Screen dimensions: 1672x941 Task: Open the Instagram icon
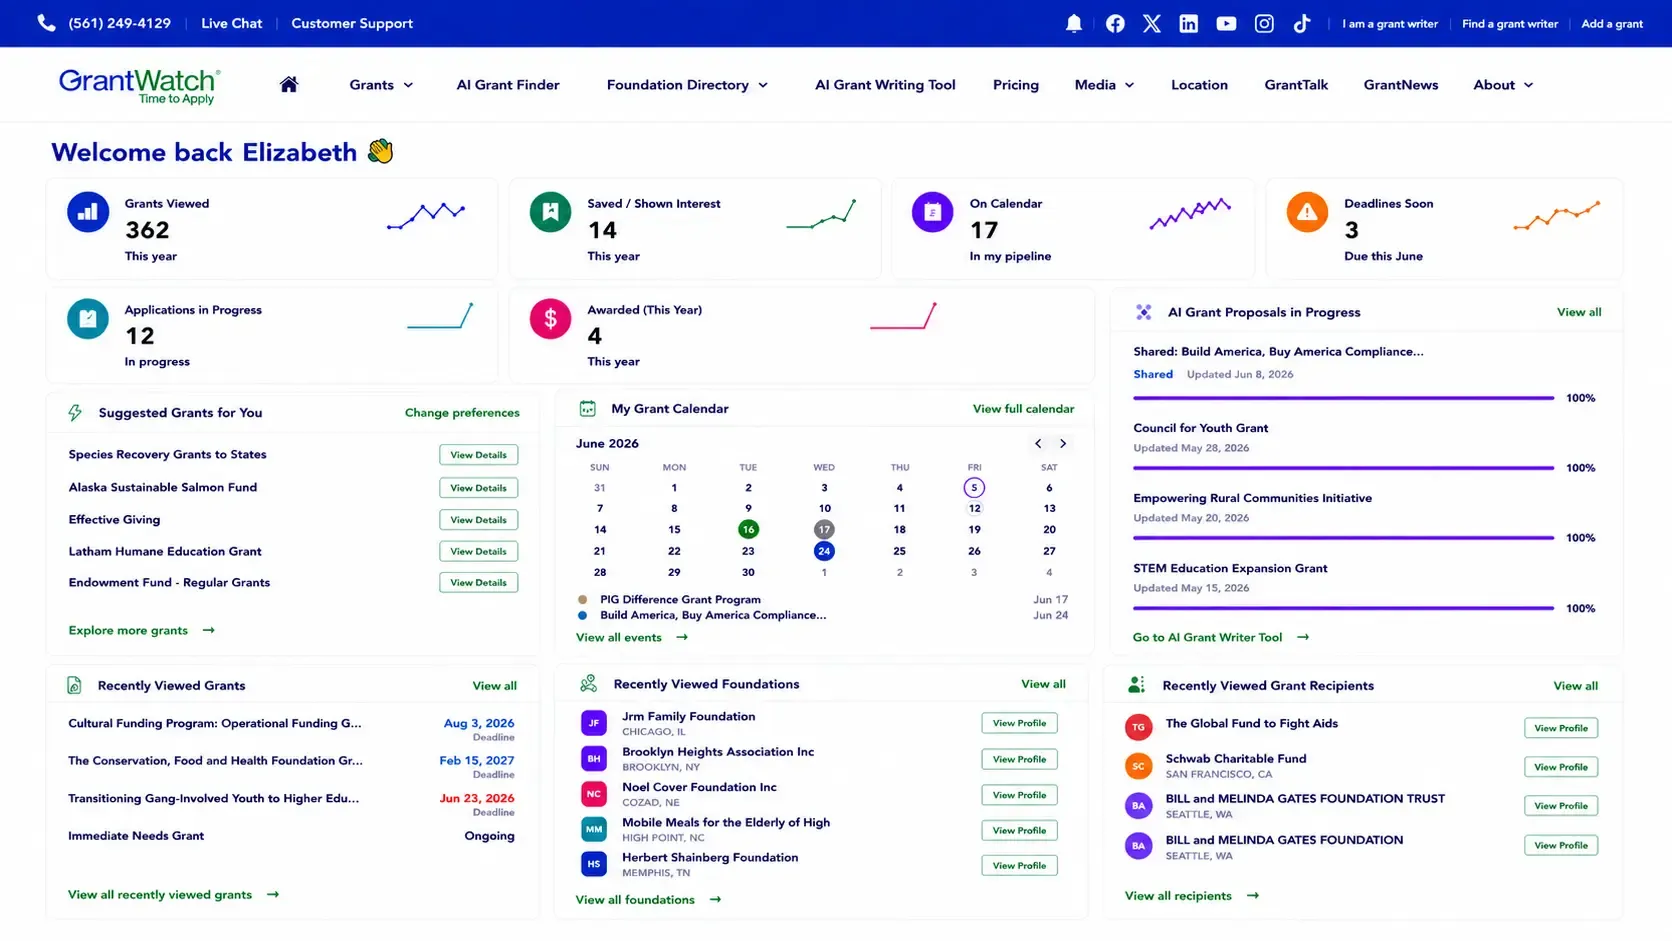pos(1264,23)
